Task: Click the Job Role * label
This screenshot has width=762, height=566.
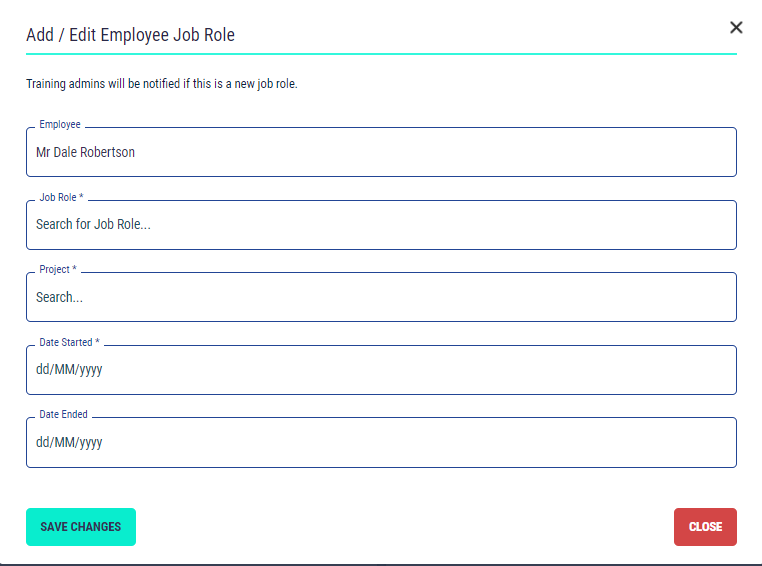Action: pos(61,197)
